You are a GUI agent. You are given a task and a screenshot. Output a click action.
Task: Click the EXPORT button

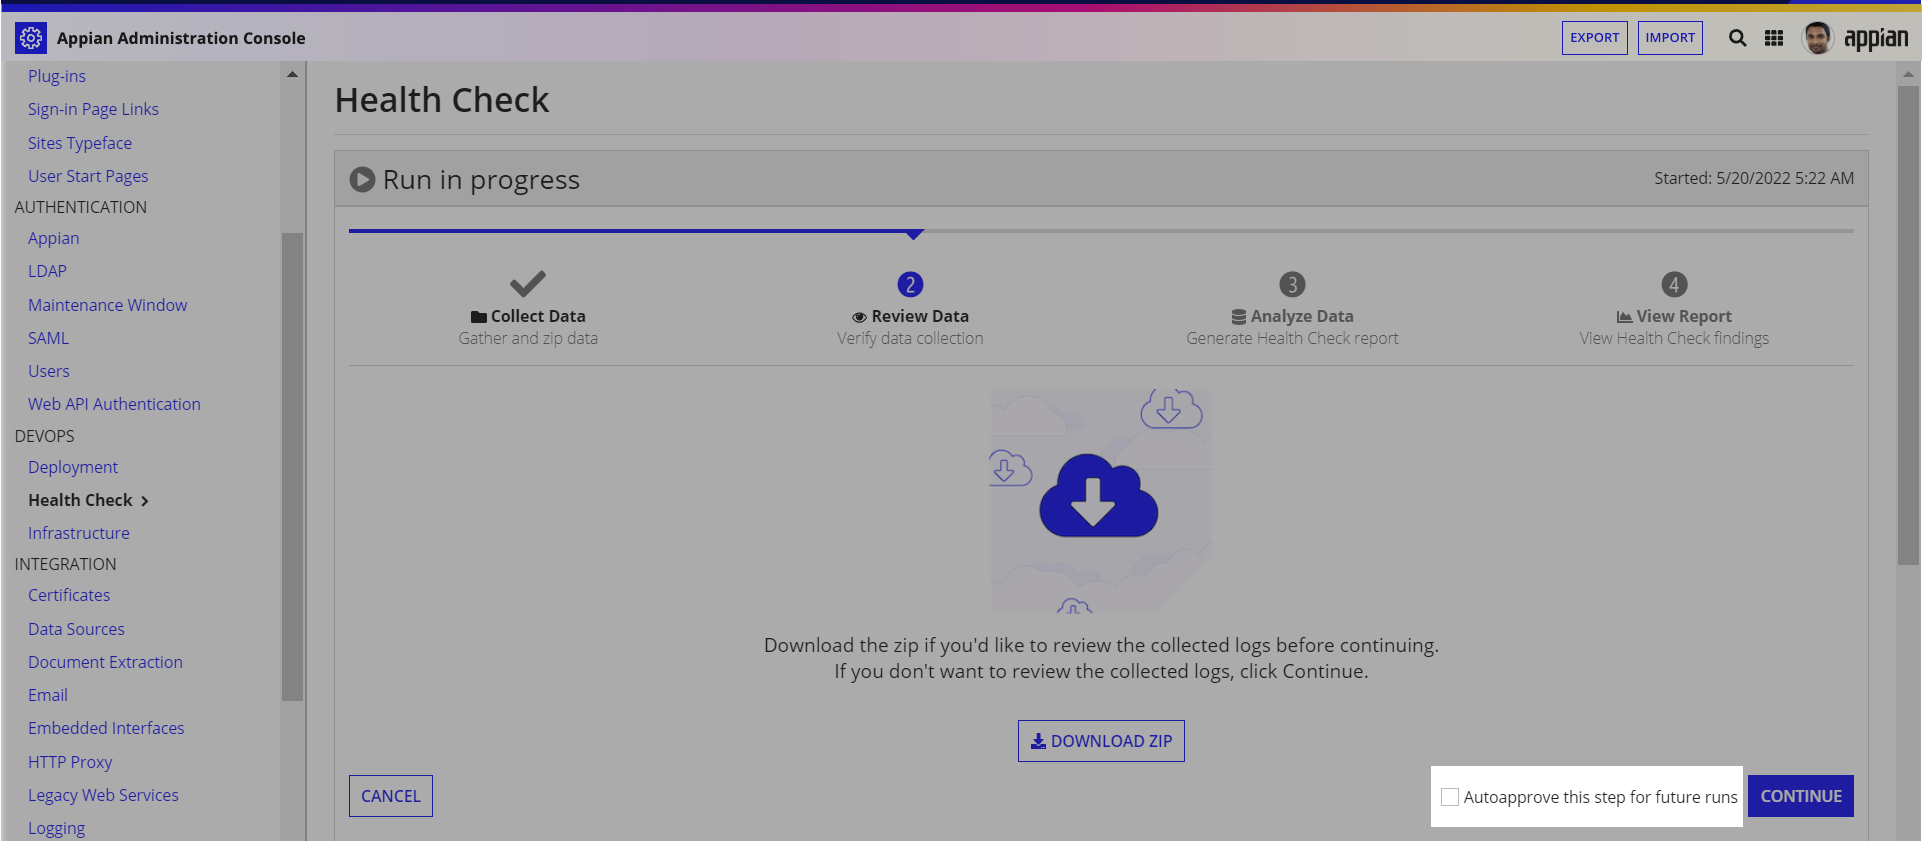(1595, 38)
